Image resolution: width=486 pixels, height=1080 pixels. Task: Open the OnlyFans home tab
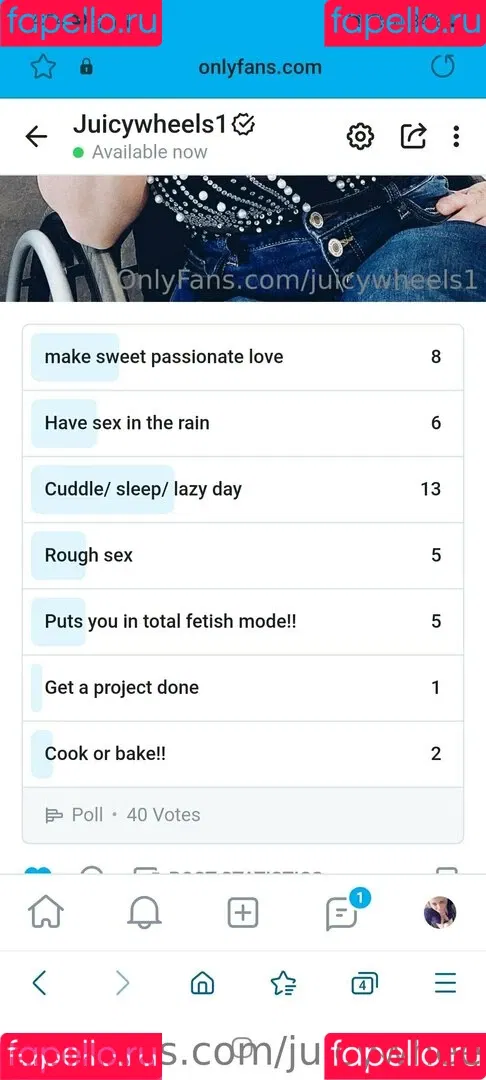tap(46, 913)
